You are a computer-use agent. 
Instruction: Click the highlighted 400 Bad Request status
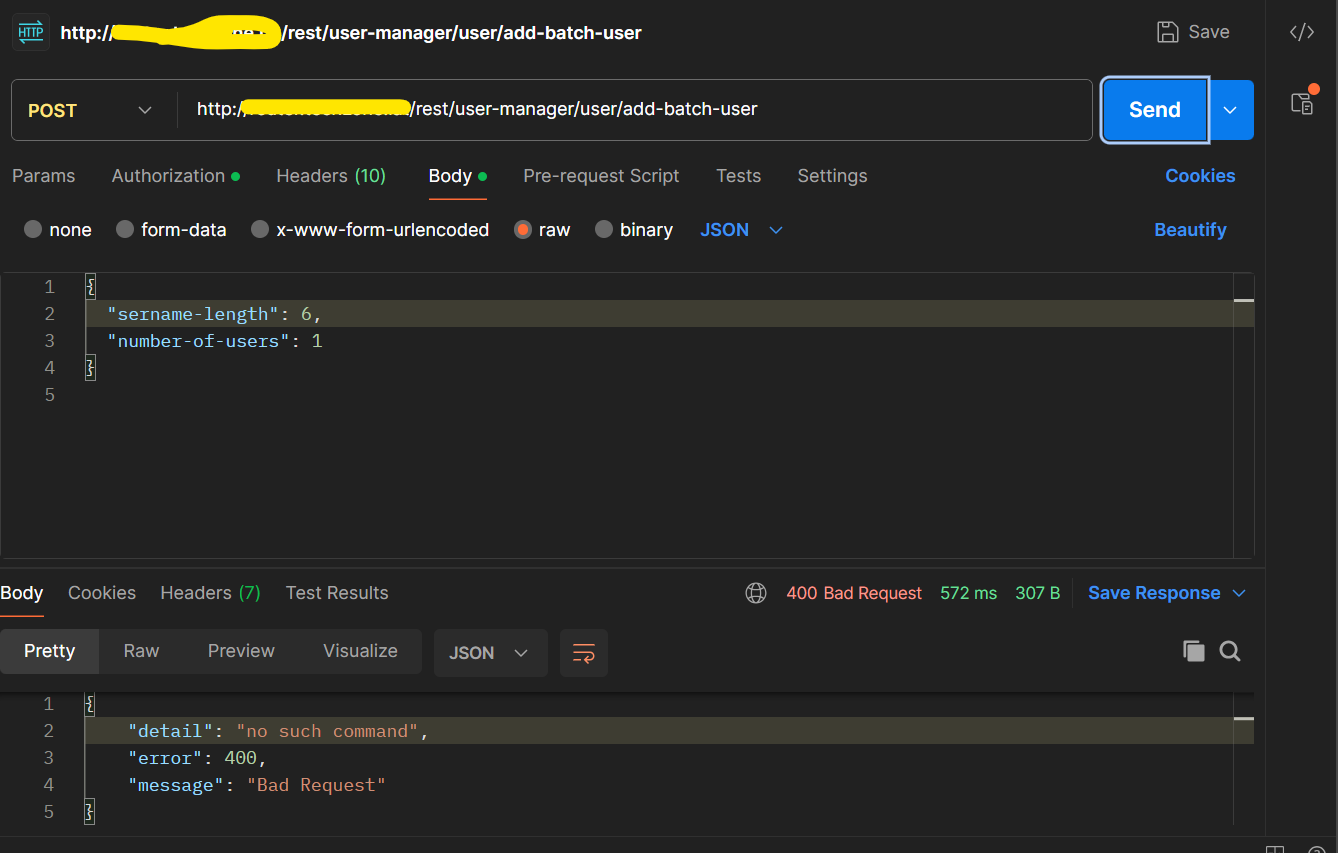pyautogui.click(x=854, y=592)
